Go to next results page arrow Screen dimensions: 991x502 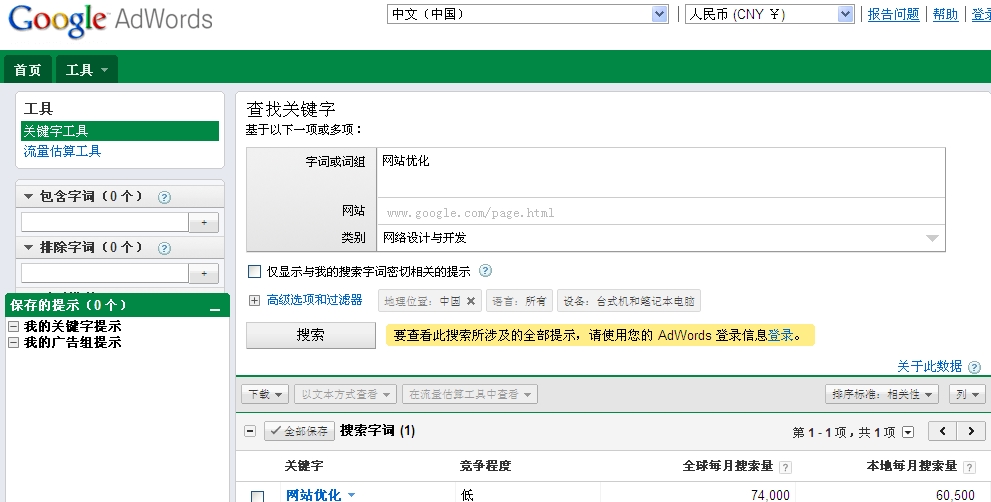pyautogui.click(x=970, y=431)
